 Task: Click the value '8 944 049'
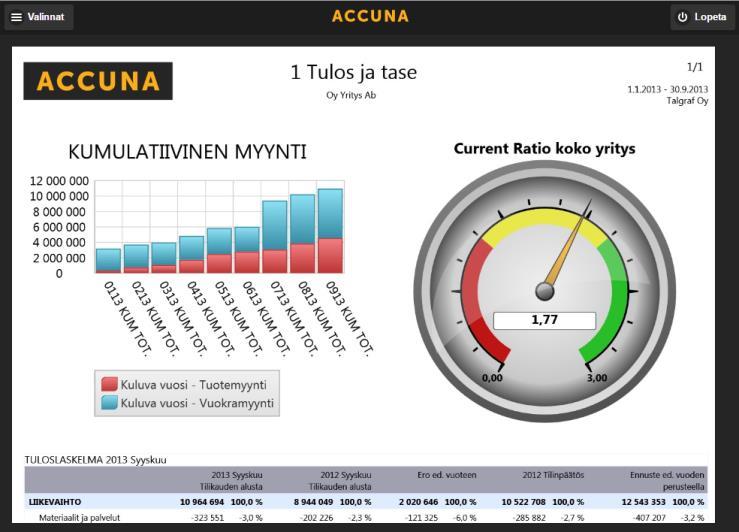(313, 502)
